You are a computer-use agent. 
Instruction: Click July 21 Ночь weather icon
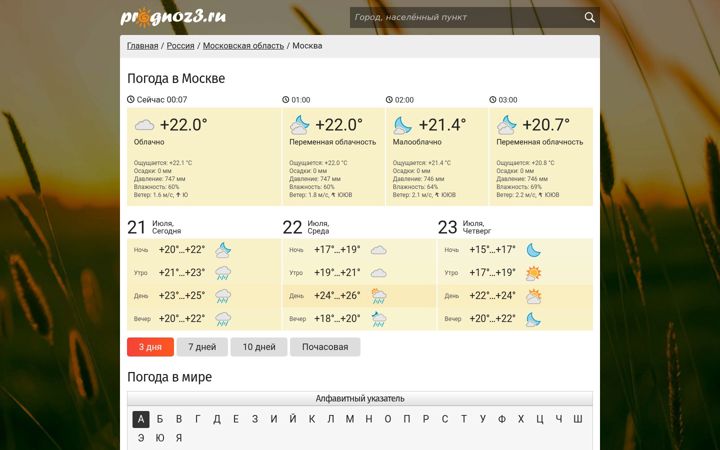click(223, 250)
